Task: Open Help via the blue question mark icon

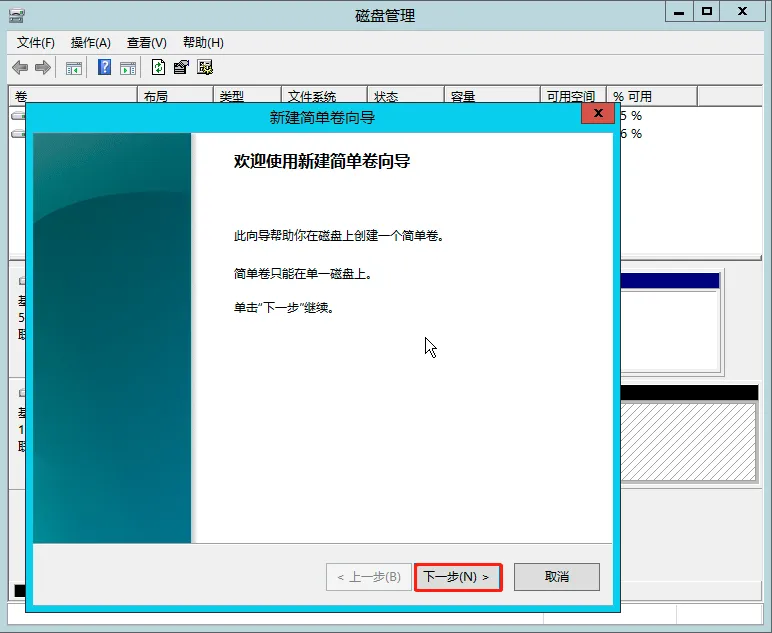Action: pos(104,68)
